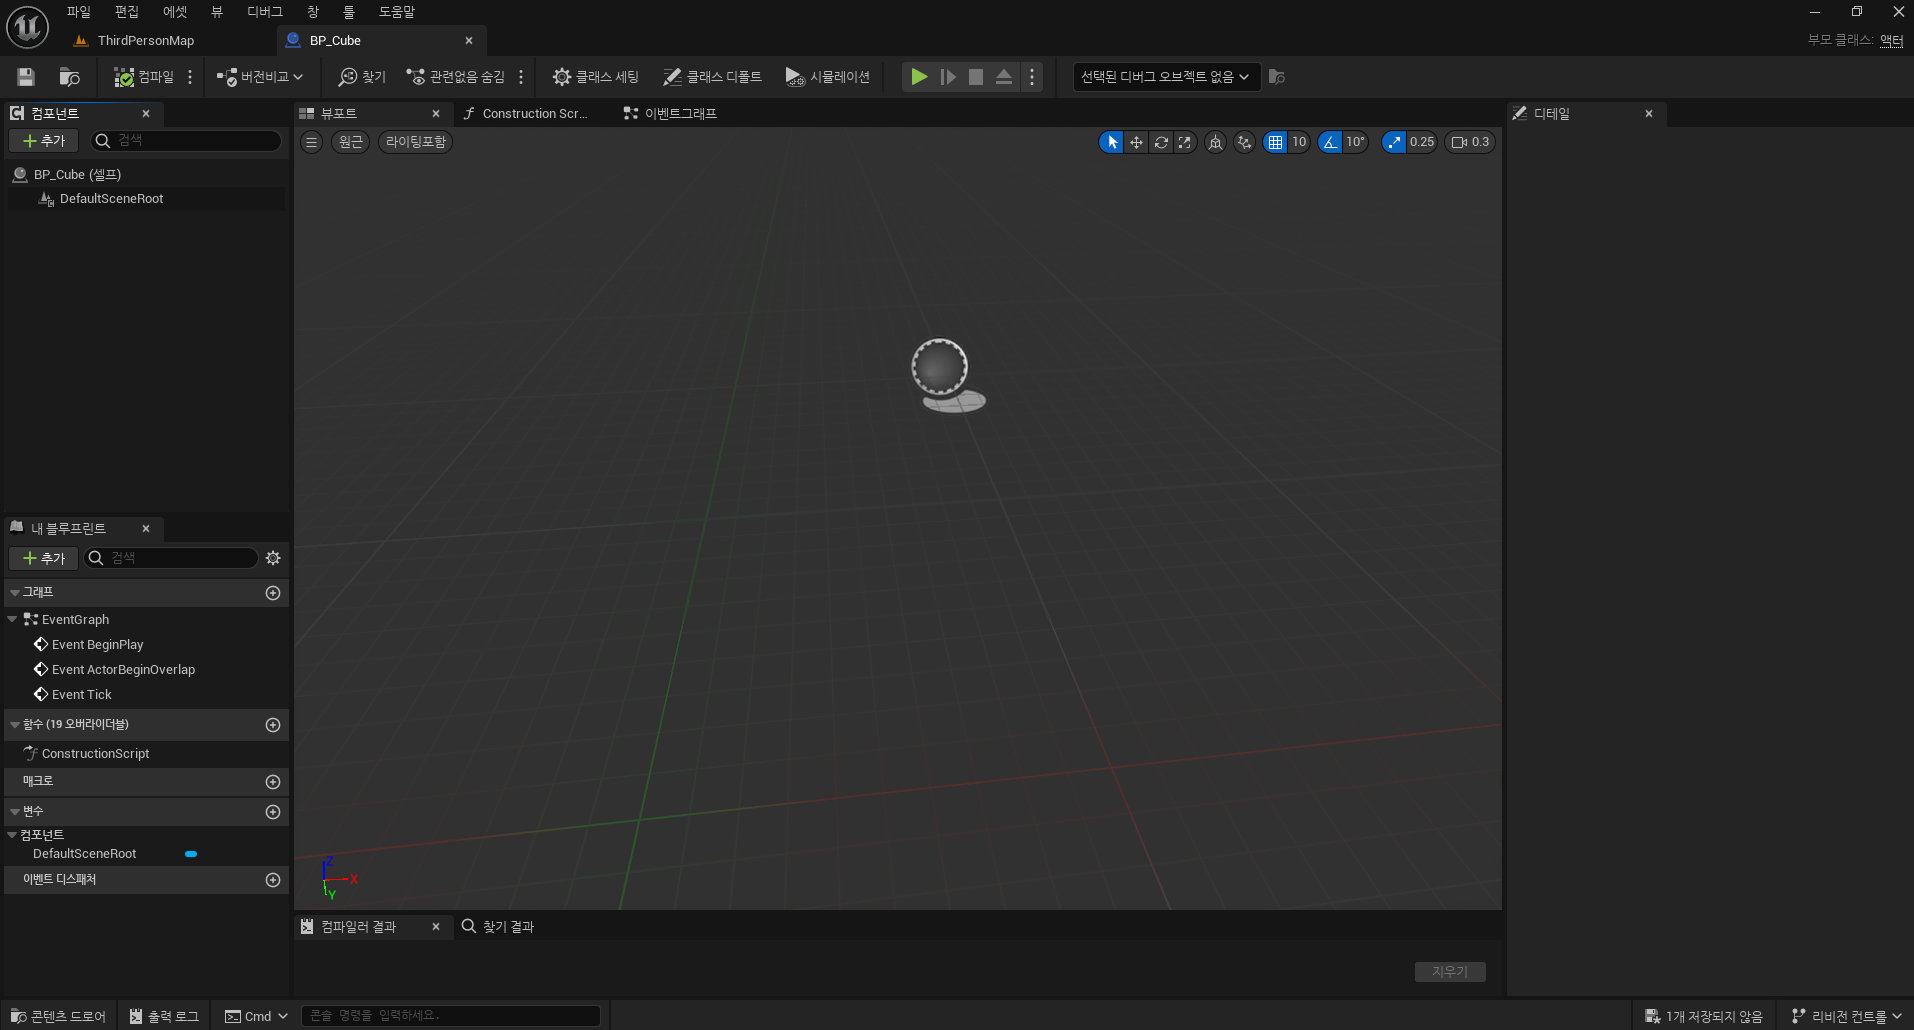Add a component with 추가 button
Image resolution: width=1914 pixels, height=1030 pixels.
[44, 141]
